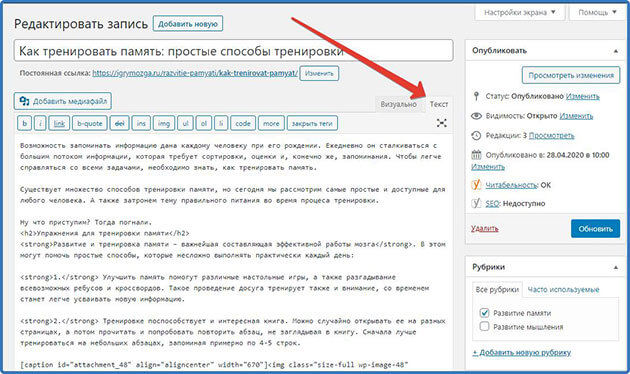630x374 pixels.
Task: Click Изменить button next to permalink
Action: tap(319, 74)
